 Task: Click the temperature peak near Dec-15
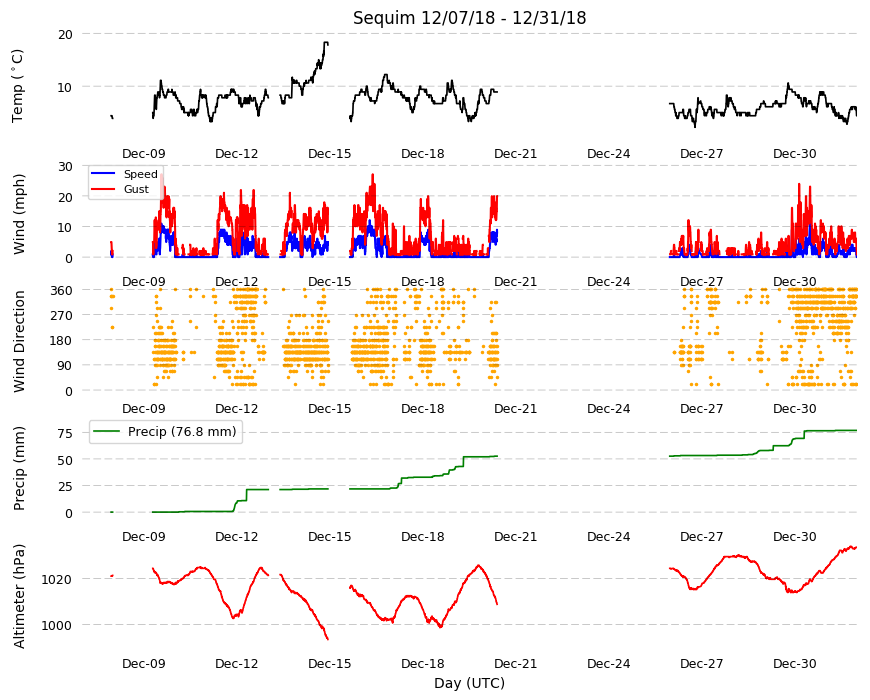pyautogui.click(x=326, y=43)
